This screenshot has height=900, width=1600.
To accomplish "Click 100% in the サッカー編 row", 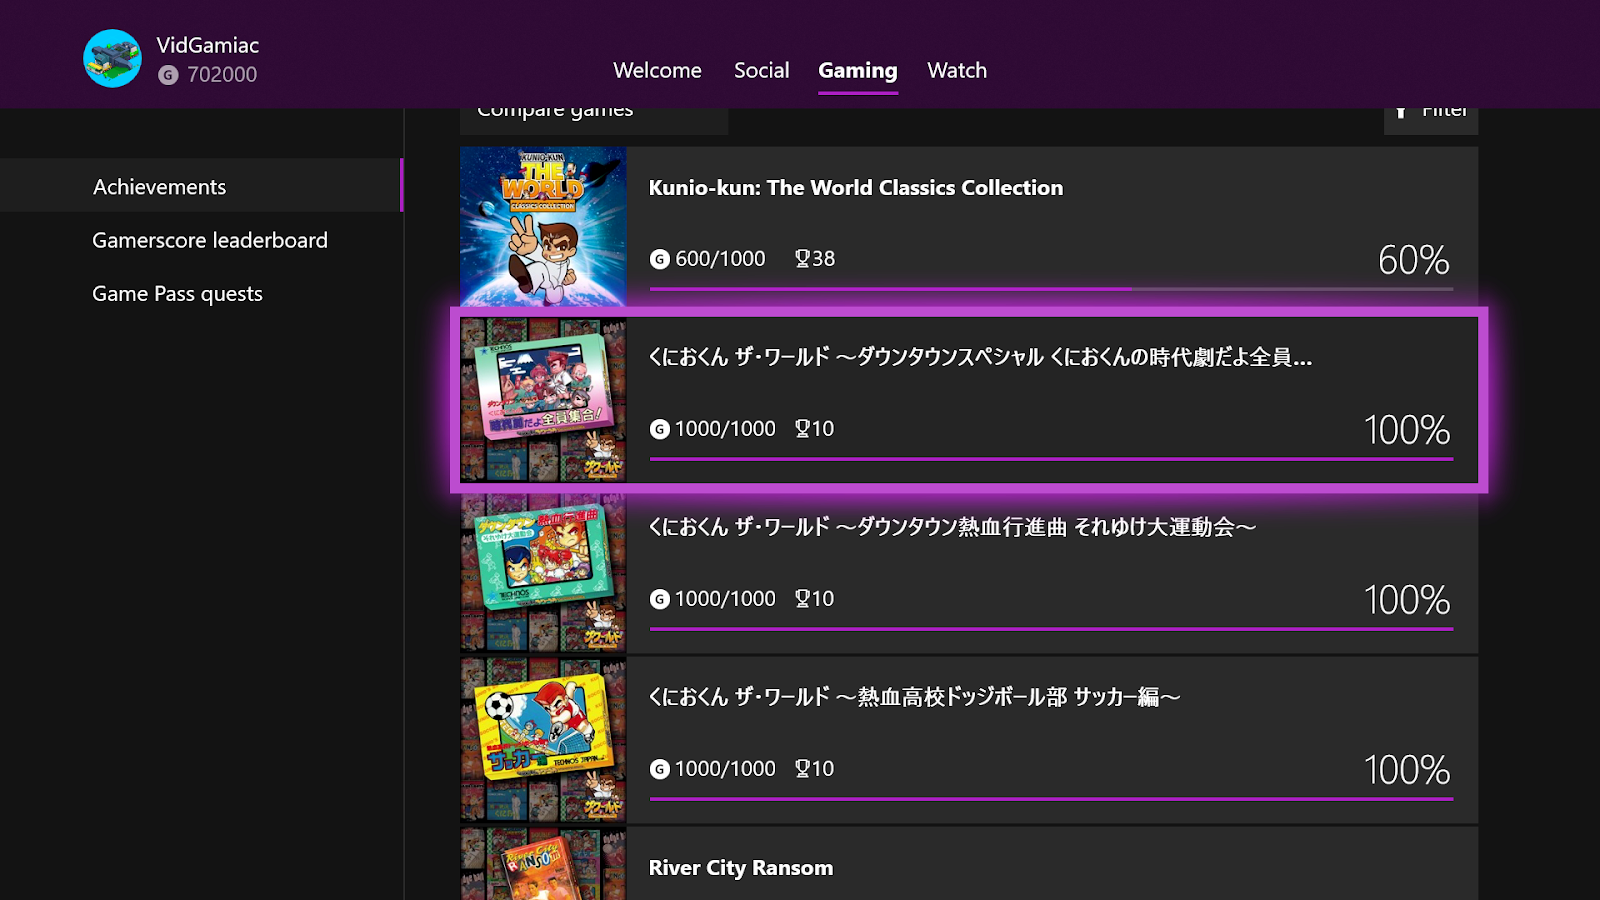I will coord(1407,770).
